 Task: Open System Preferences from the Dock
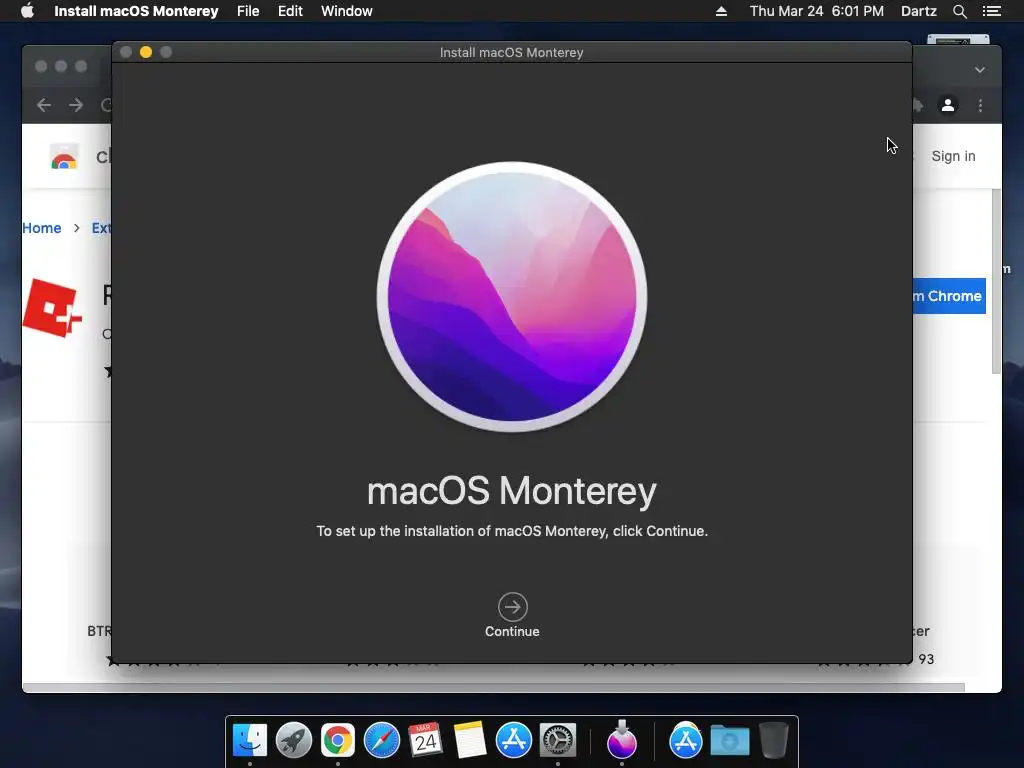click(x=558, y=740)
